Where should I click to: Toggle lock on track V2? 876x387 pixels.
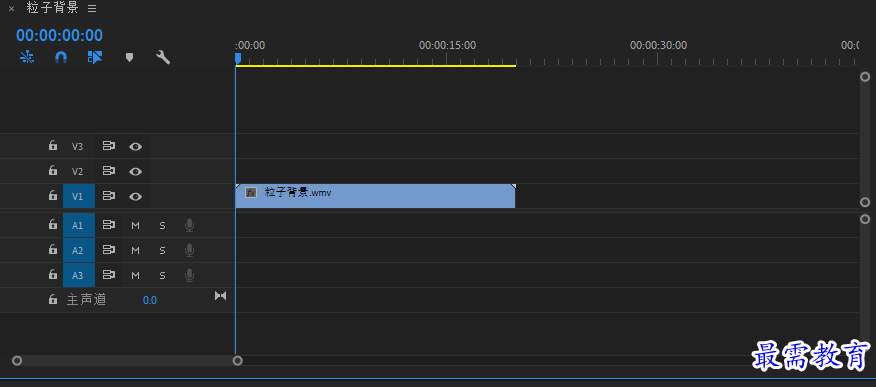(x=53, y=170)
